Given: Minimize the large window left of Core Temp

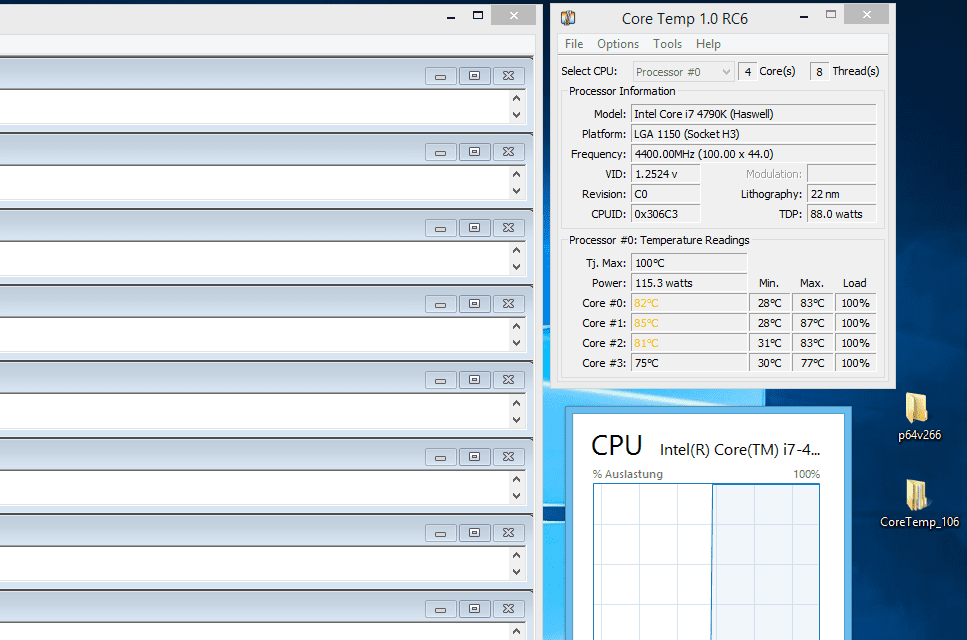Looking at the screenshot, I should point(451,17).
